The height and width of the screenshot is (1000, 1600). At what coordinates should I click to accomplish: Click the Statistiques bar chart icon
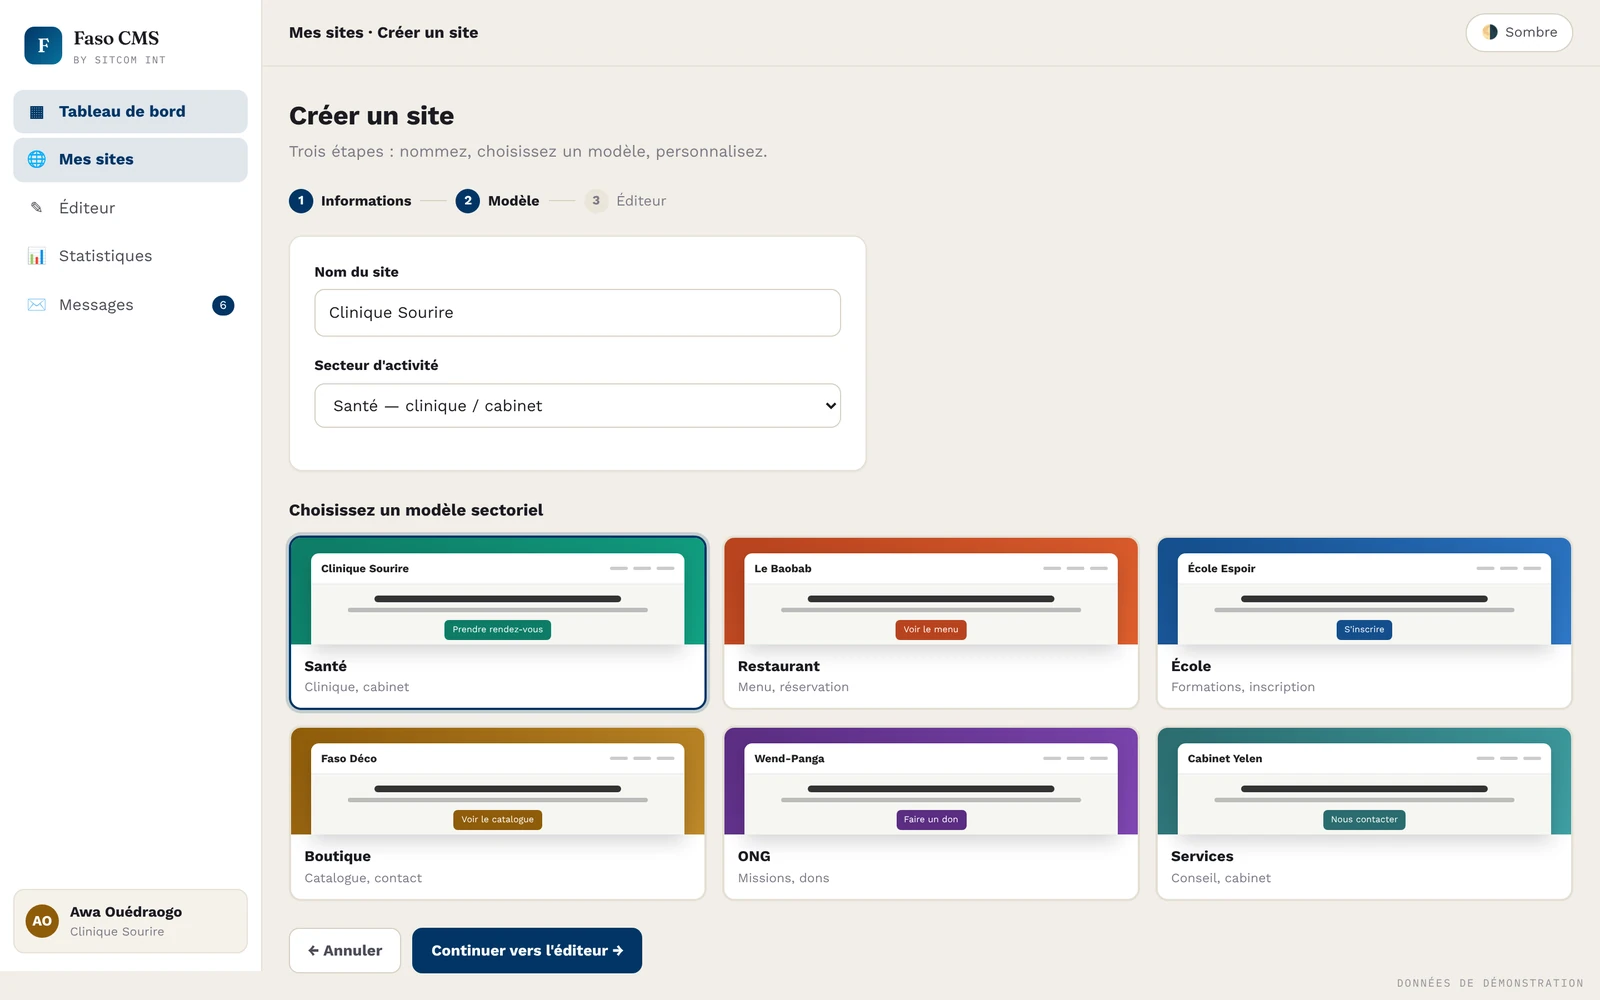tap(37, 256)
